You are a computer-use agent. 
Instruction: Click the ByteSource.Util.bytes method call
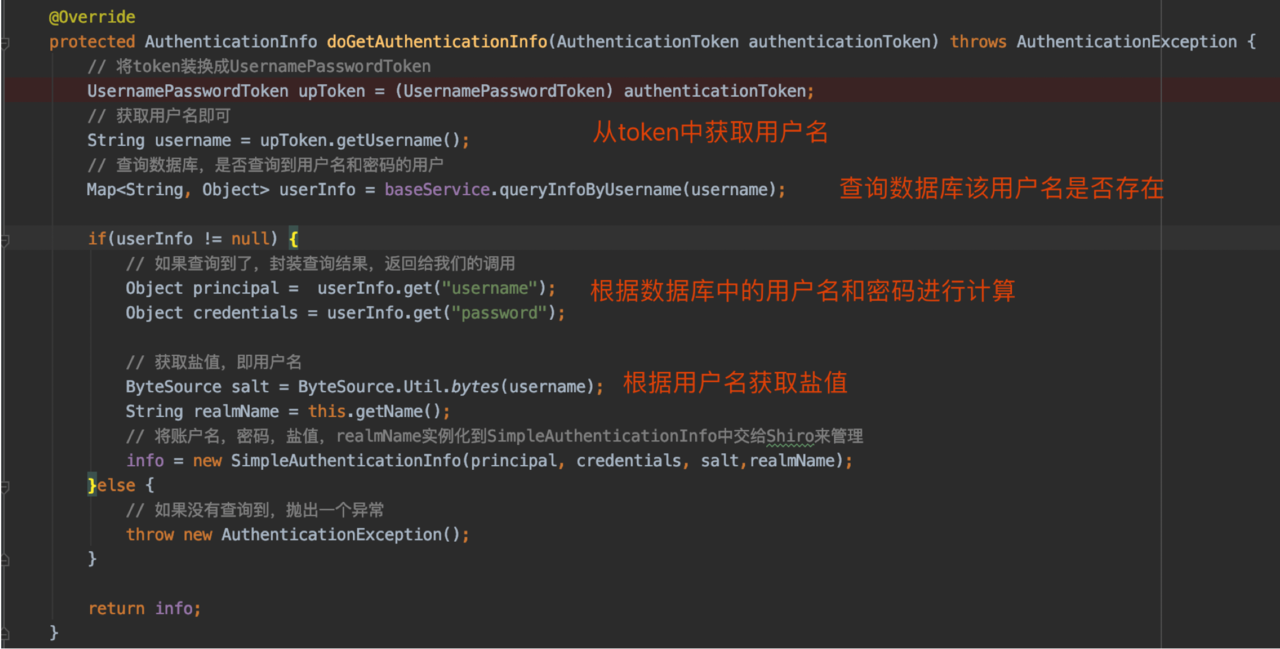pyautogui.click(x=400, y=387)
